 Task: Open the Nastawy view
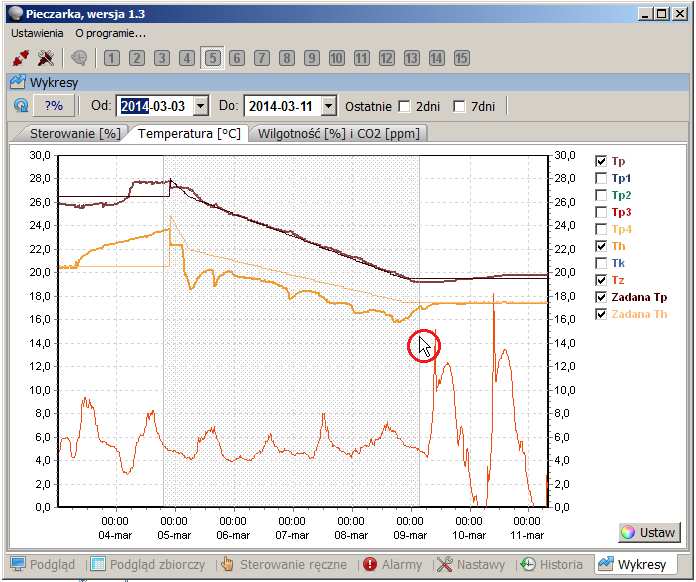[471, 565]
